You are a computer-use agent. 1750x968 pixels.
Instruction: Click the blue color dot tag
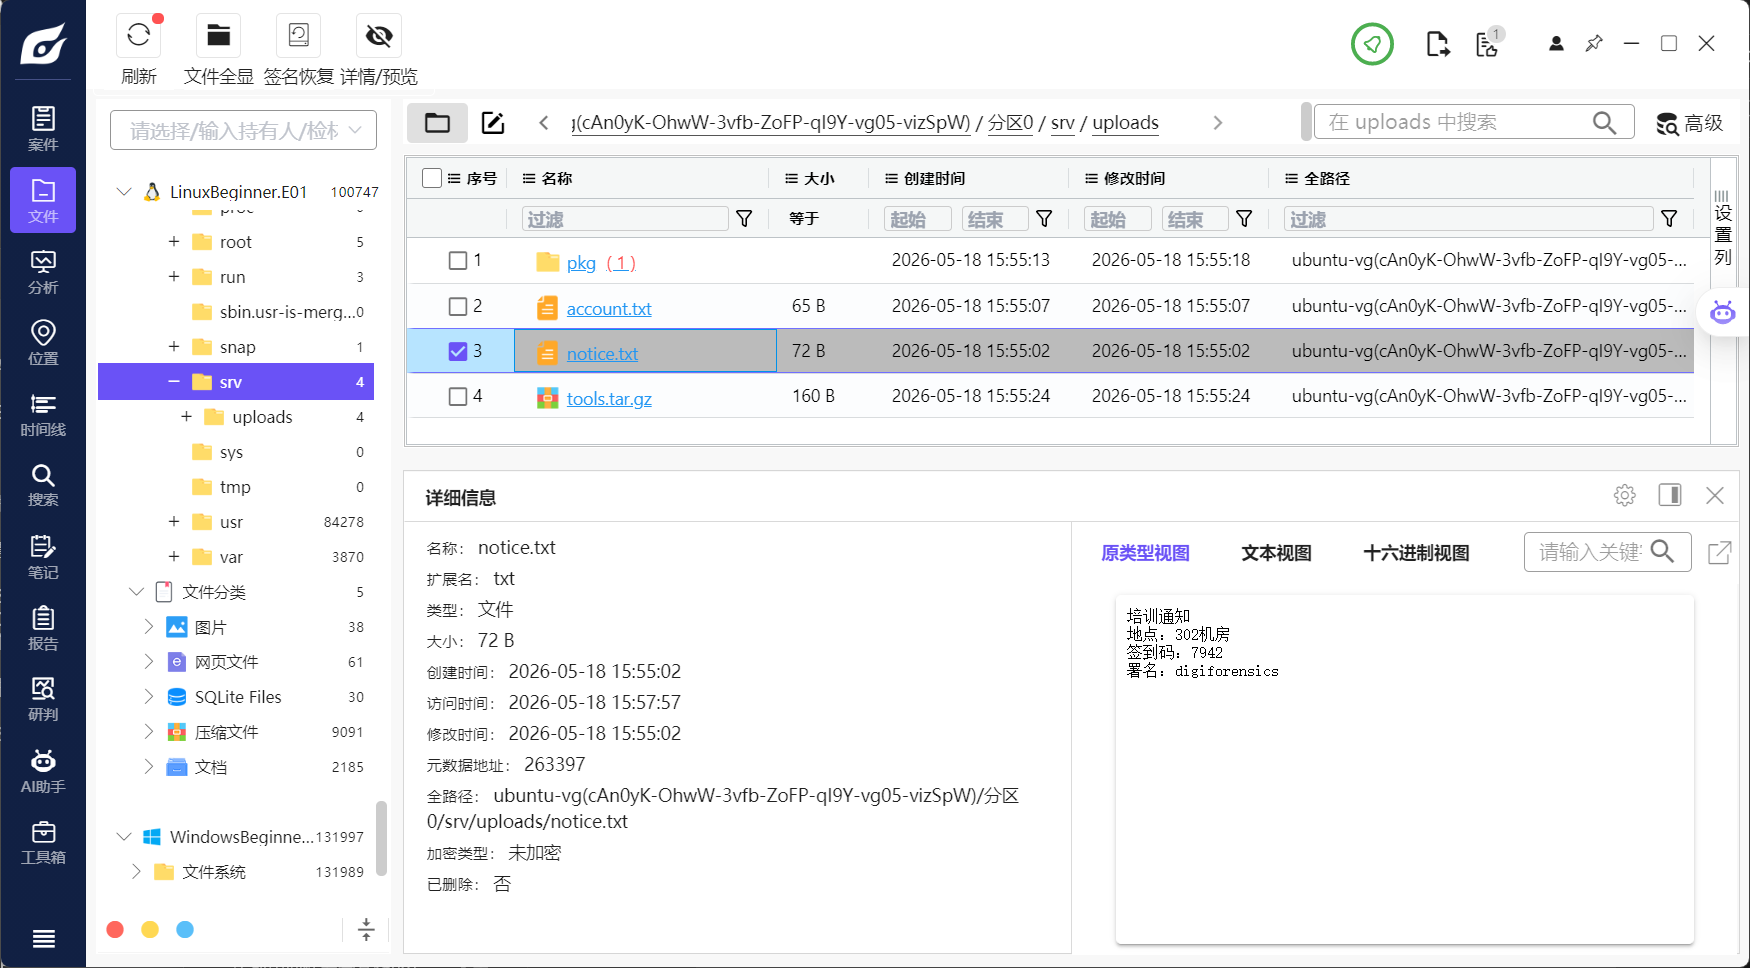(185, 929)
